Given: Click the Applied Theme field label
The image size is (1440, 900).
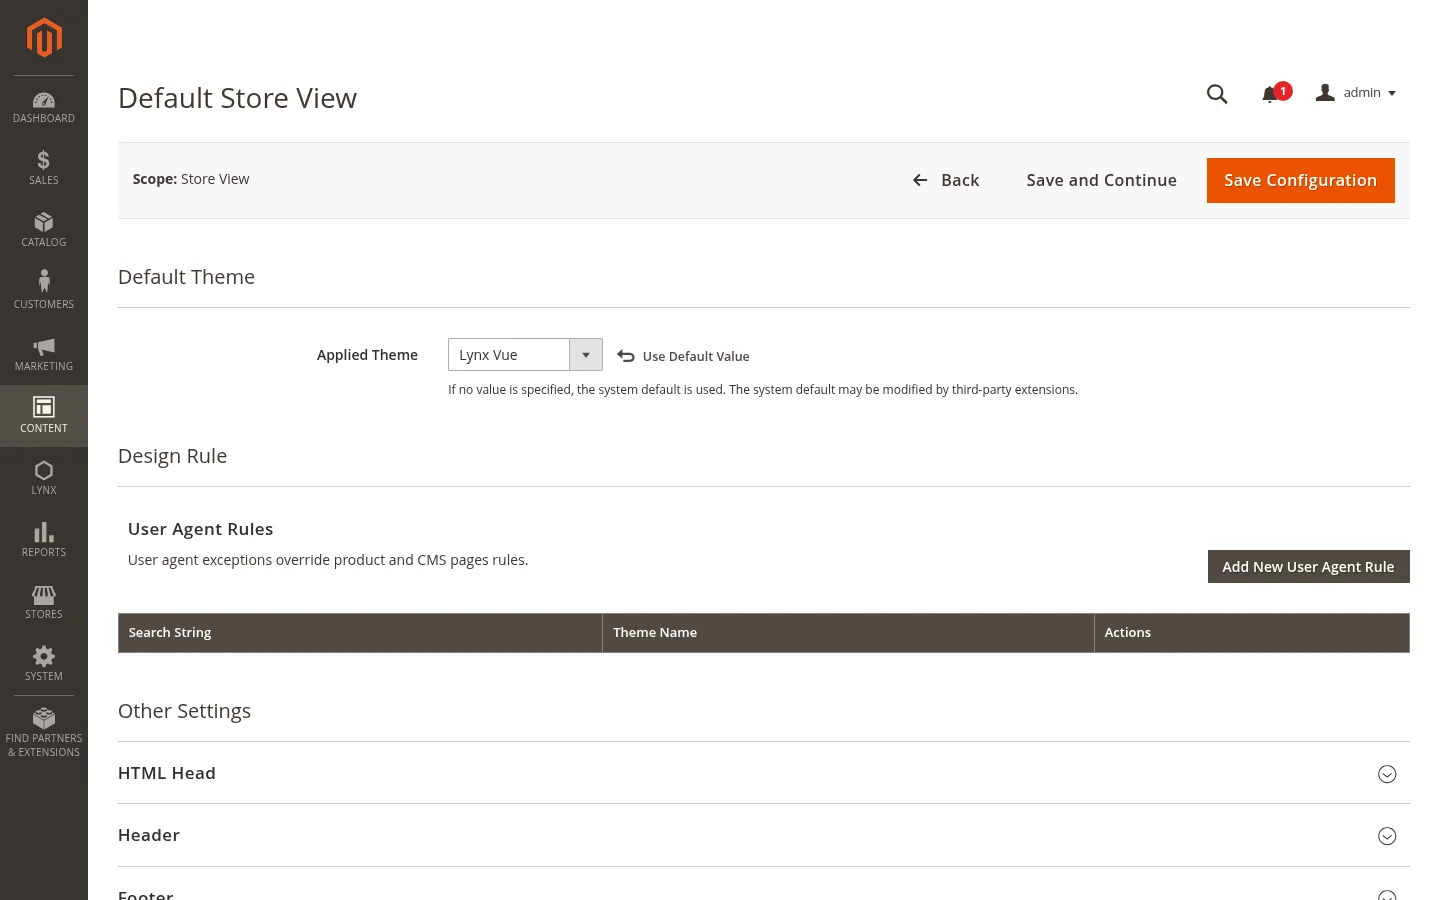Looking at the screenshot, I should click(367, 355).
